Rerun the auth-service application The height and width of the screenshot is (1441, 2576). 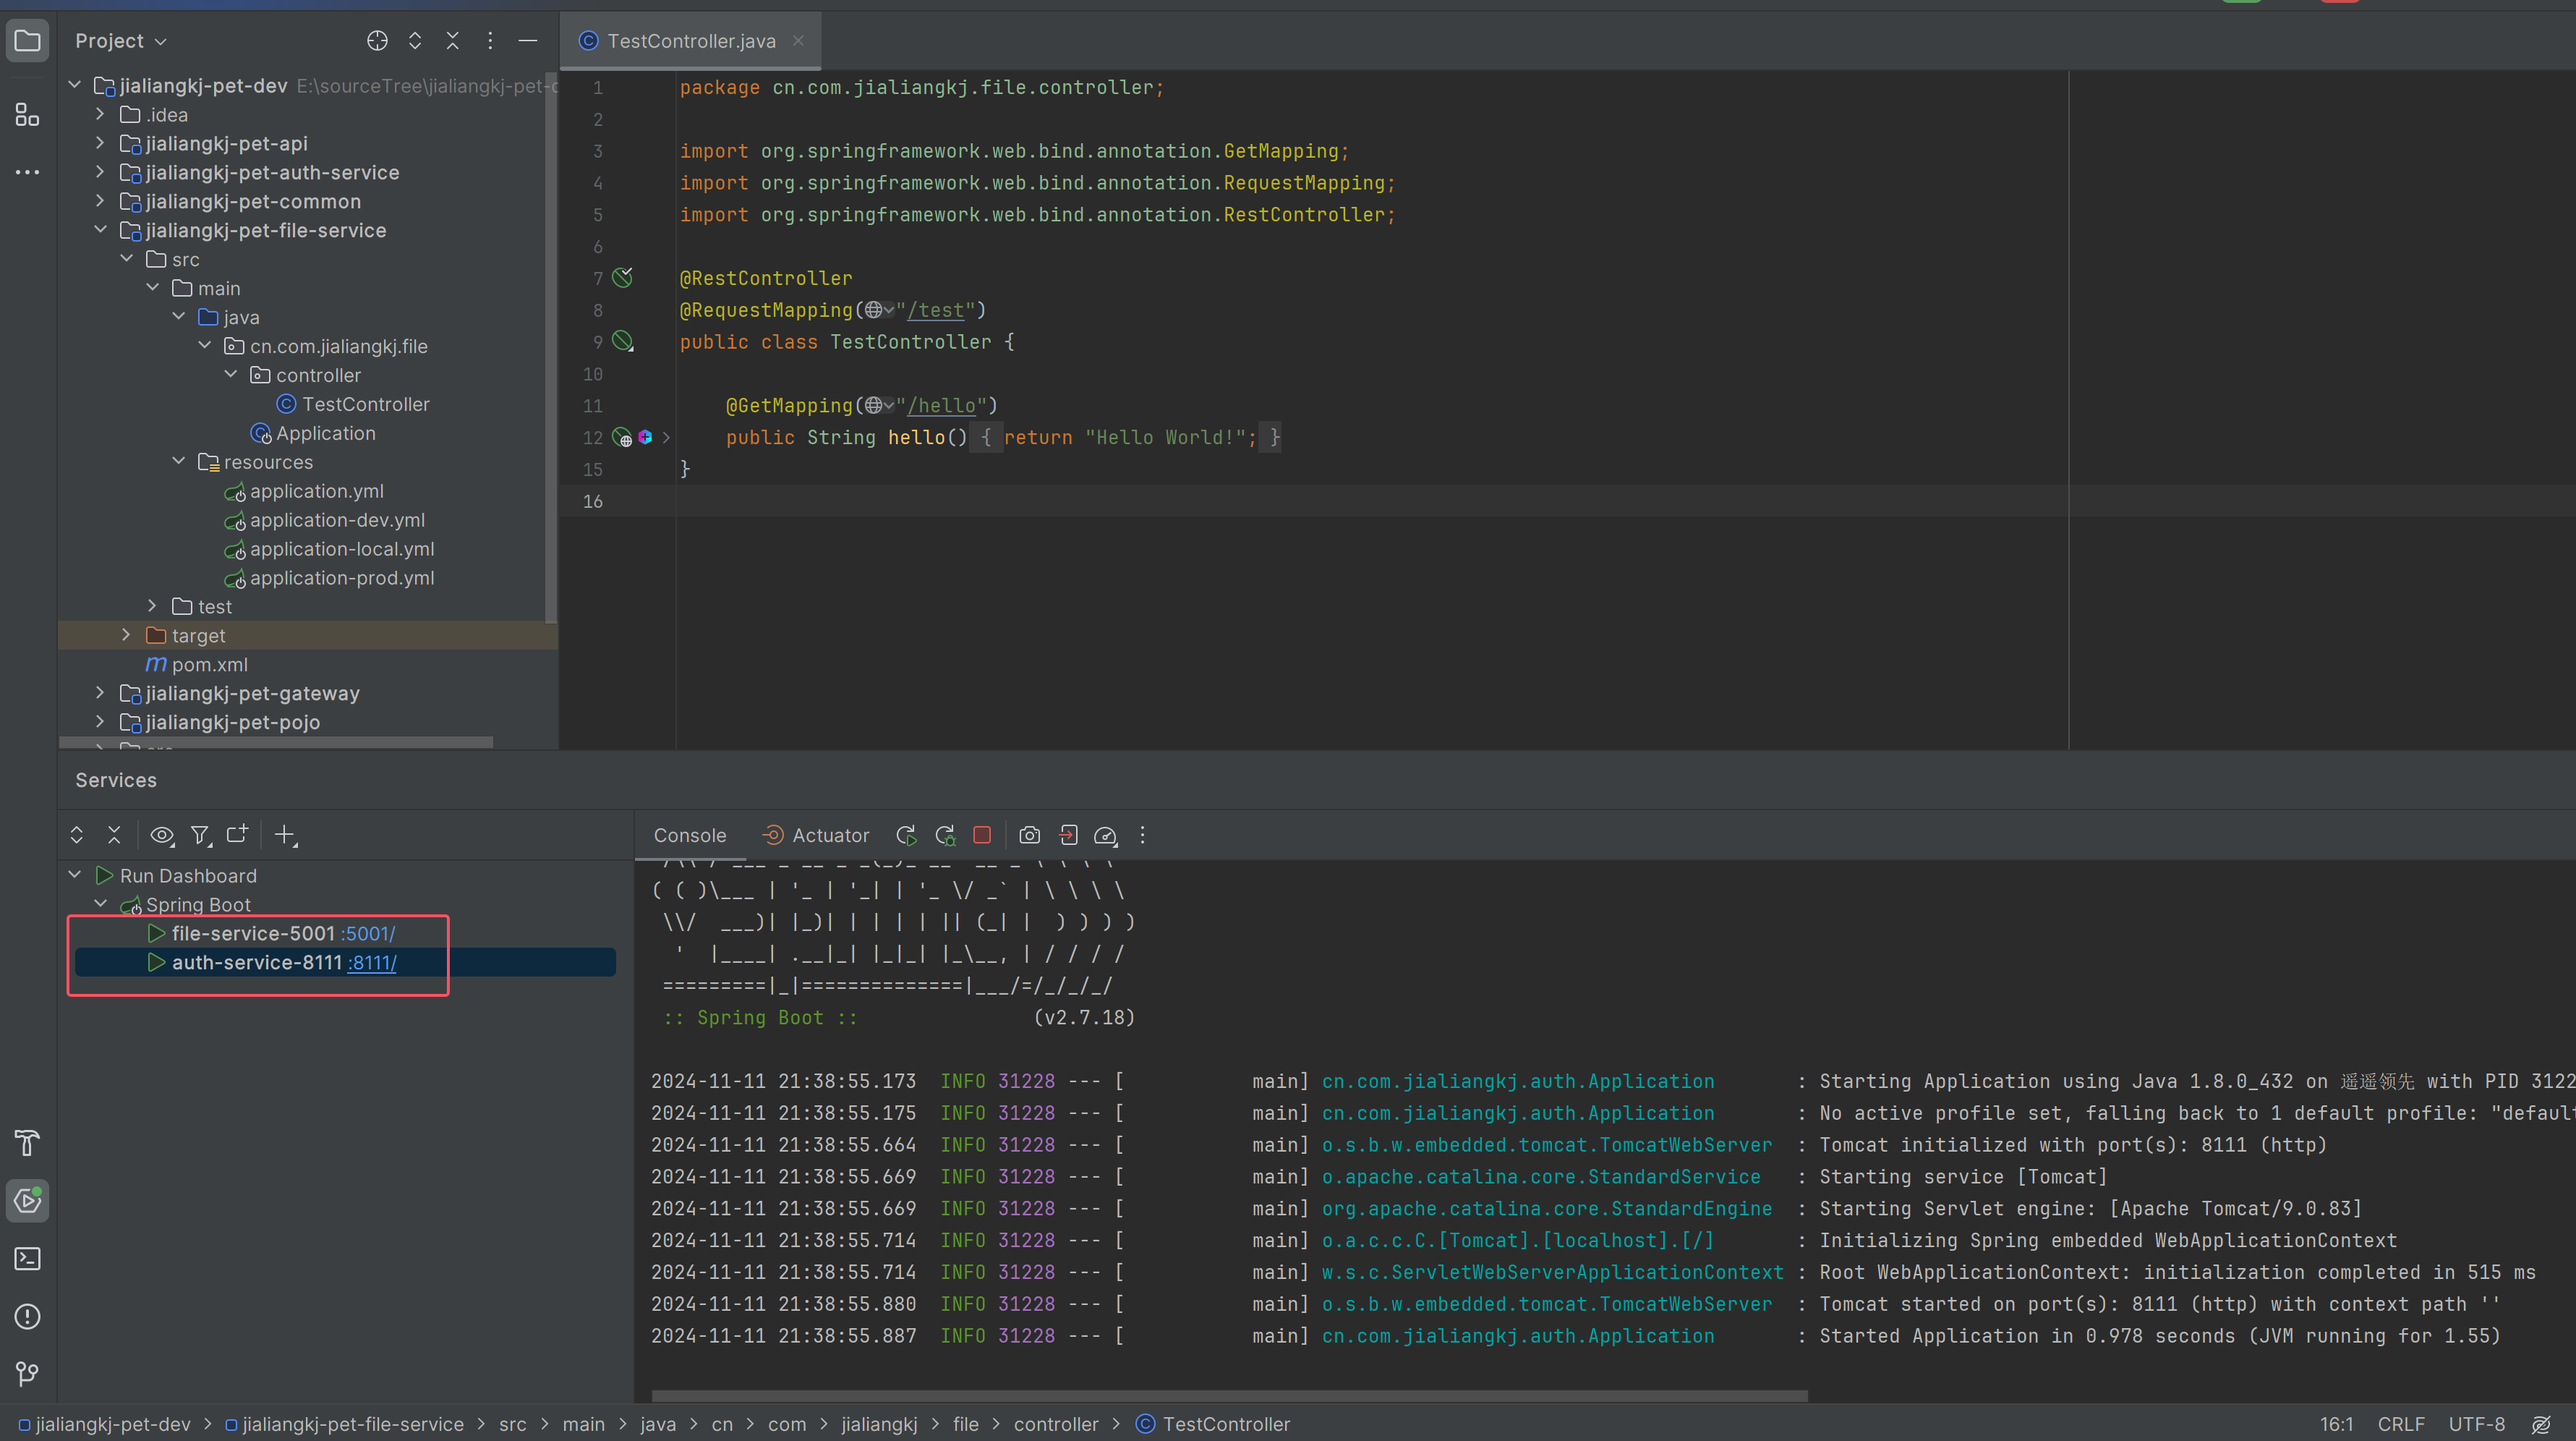coord(906,835)
